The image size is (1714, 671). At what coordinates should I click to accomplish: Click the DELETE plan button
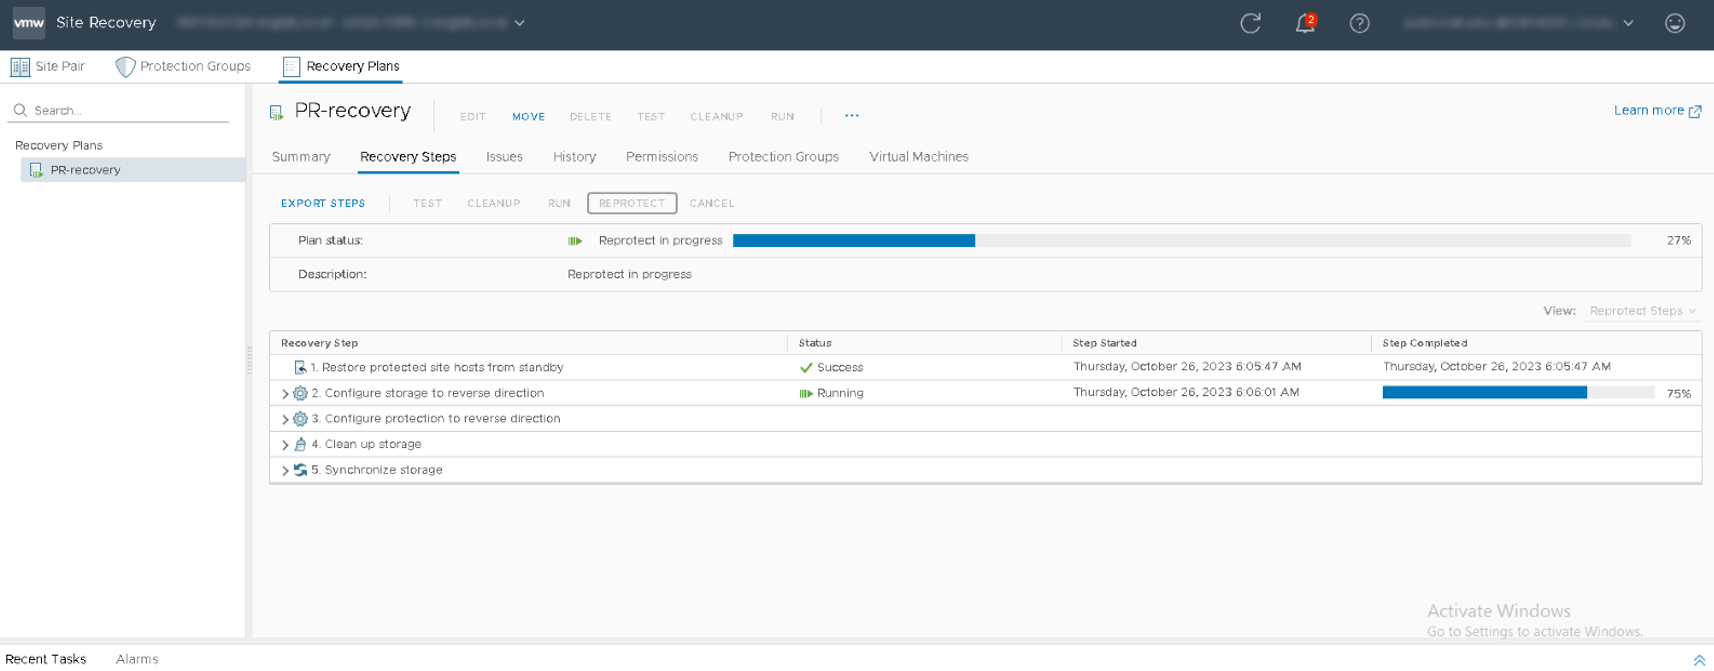[x=591, y=117]
